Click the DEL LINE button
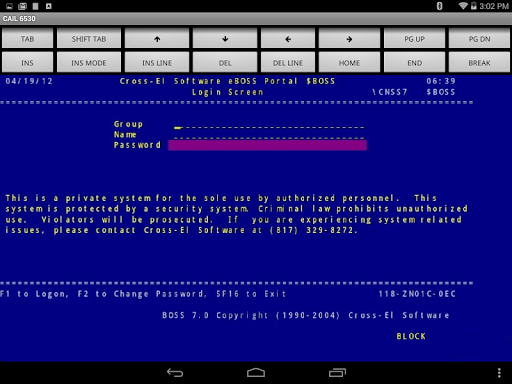This screenshot has height=384, width=512. click(x=288, y=63)
